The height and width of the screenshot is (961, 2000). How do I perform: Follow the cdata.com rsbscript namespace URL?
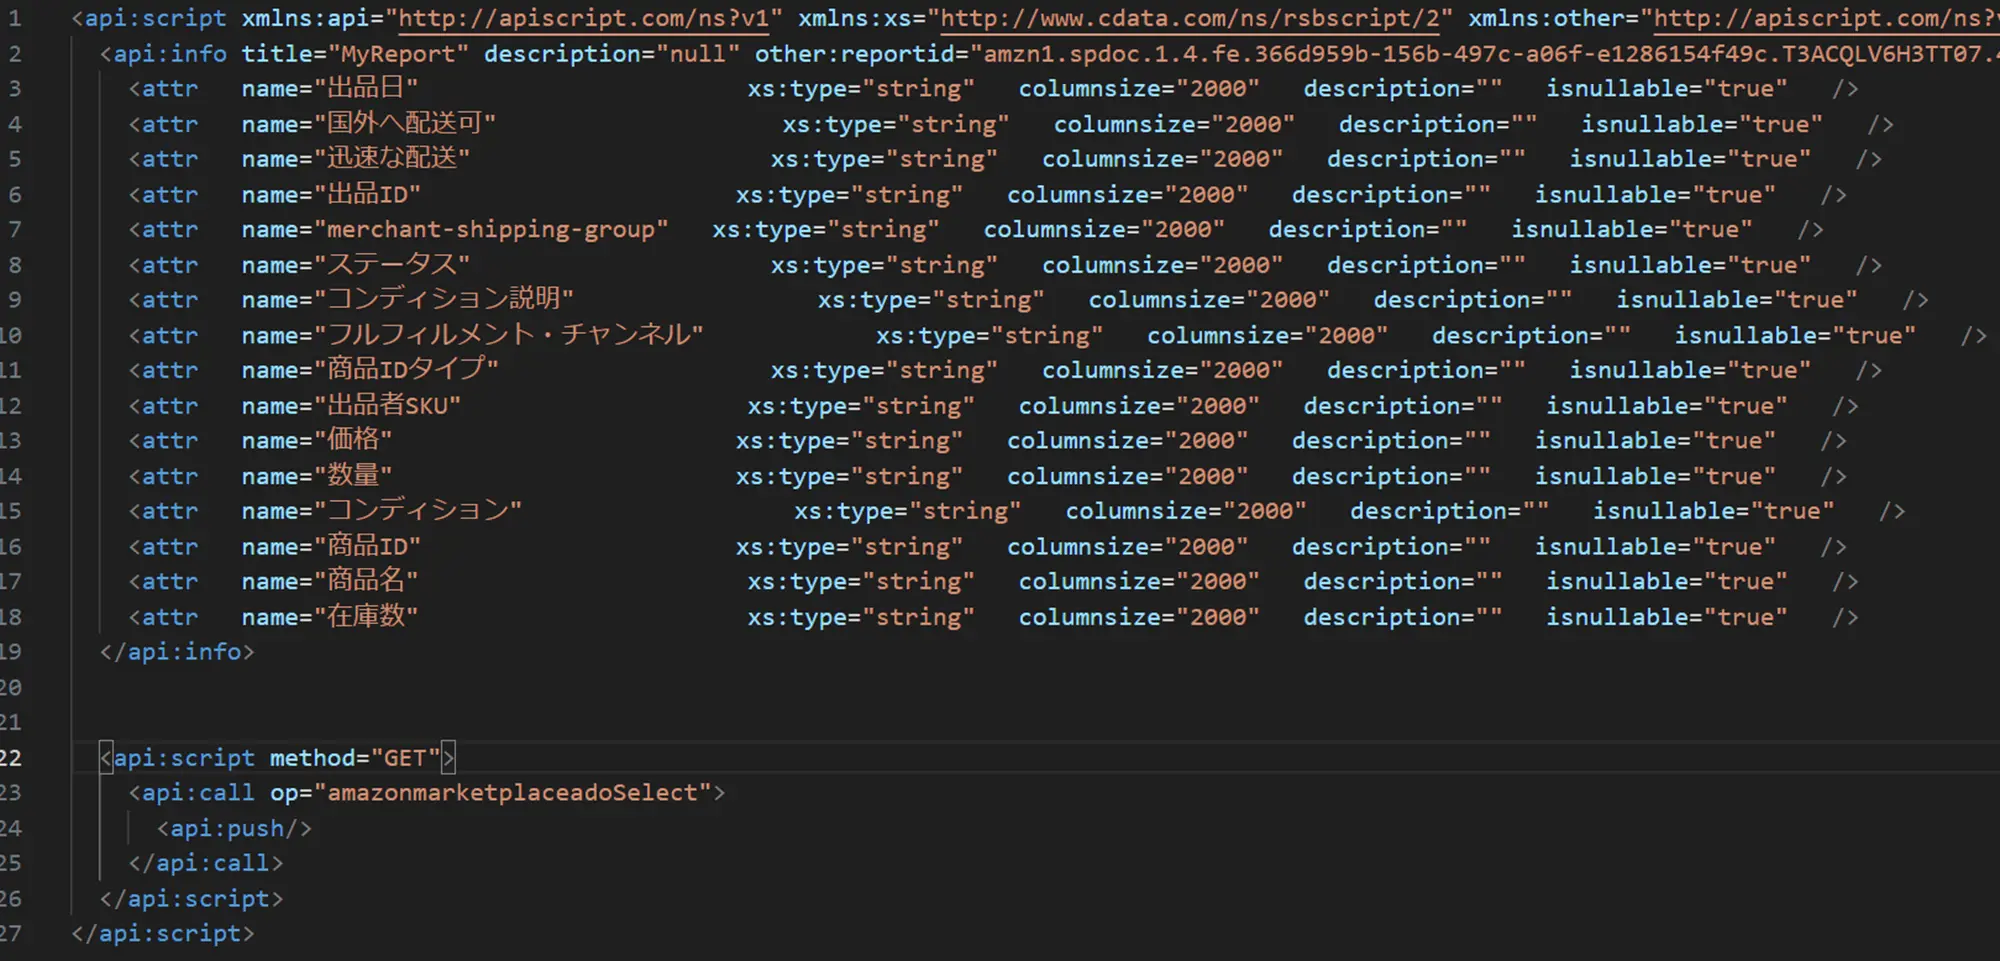pos(1190,18)
